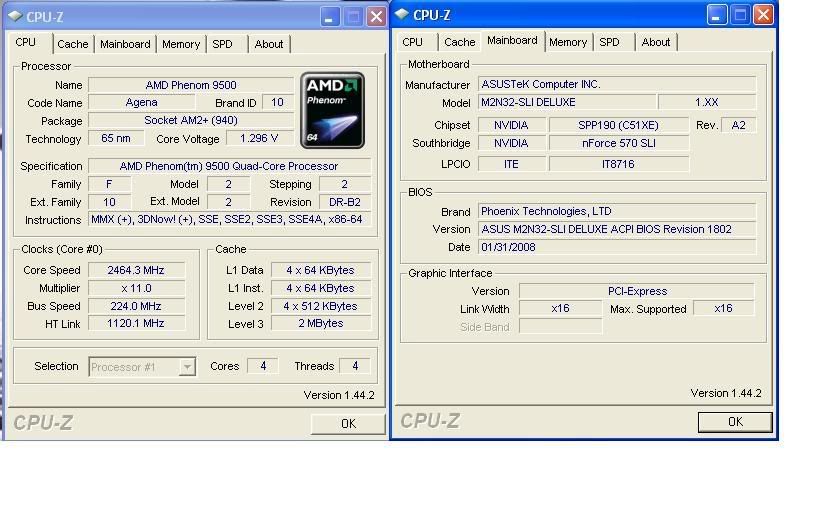Click the ASUSTeK Computer INC. manufacturer field
Image resolution: width=840 pixels, height=525 pixels.
coord(617,84)
